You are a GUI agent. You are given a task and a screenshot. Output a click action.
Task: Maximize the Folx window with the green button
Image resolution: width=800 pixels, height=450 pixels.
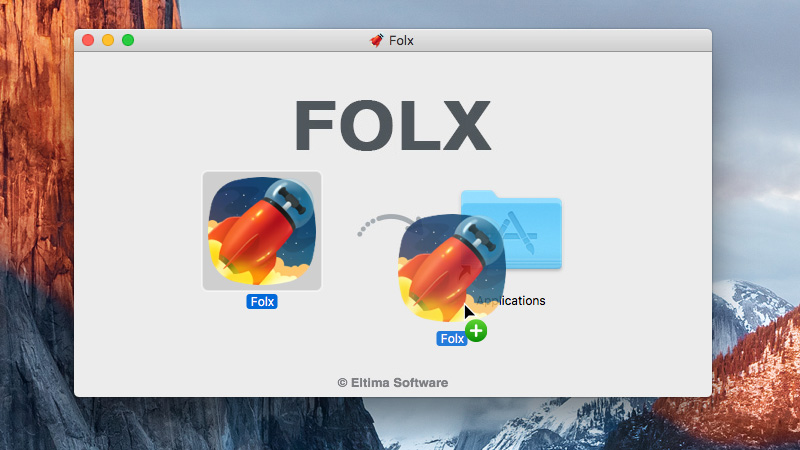(128, 40)
